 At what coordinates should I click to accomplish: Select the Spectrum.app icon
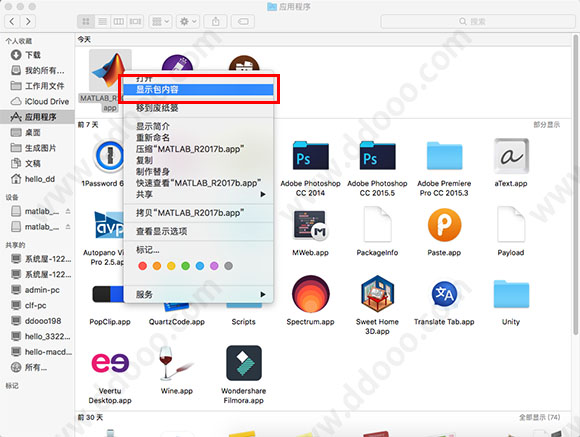tap(310, 294)
